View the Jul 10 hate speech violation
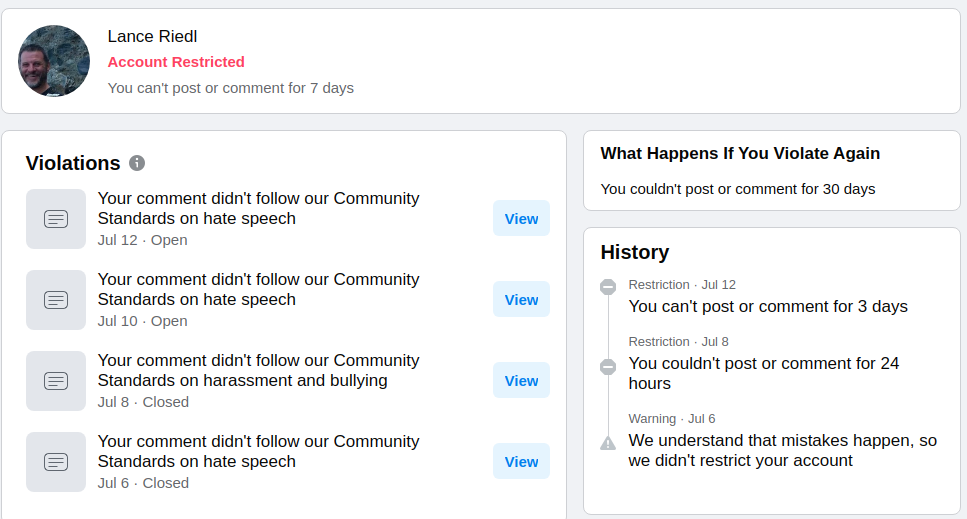The image size is (967, 519). point(521,300)
